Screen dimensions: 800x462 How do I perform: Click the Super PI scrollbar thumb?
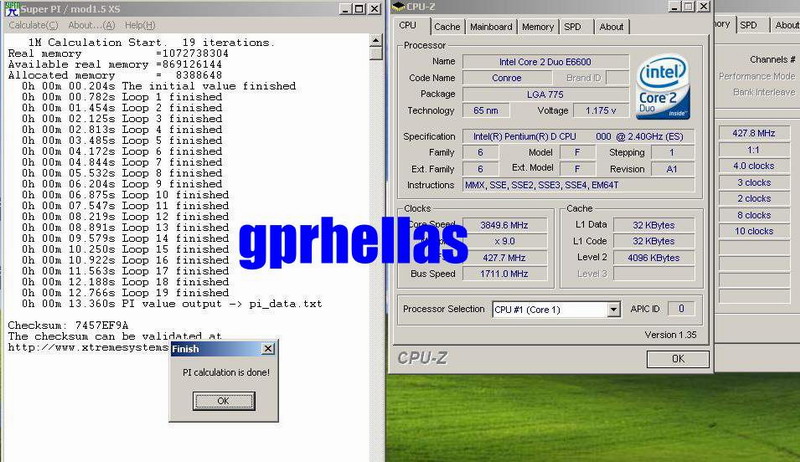pos(376,53)
